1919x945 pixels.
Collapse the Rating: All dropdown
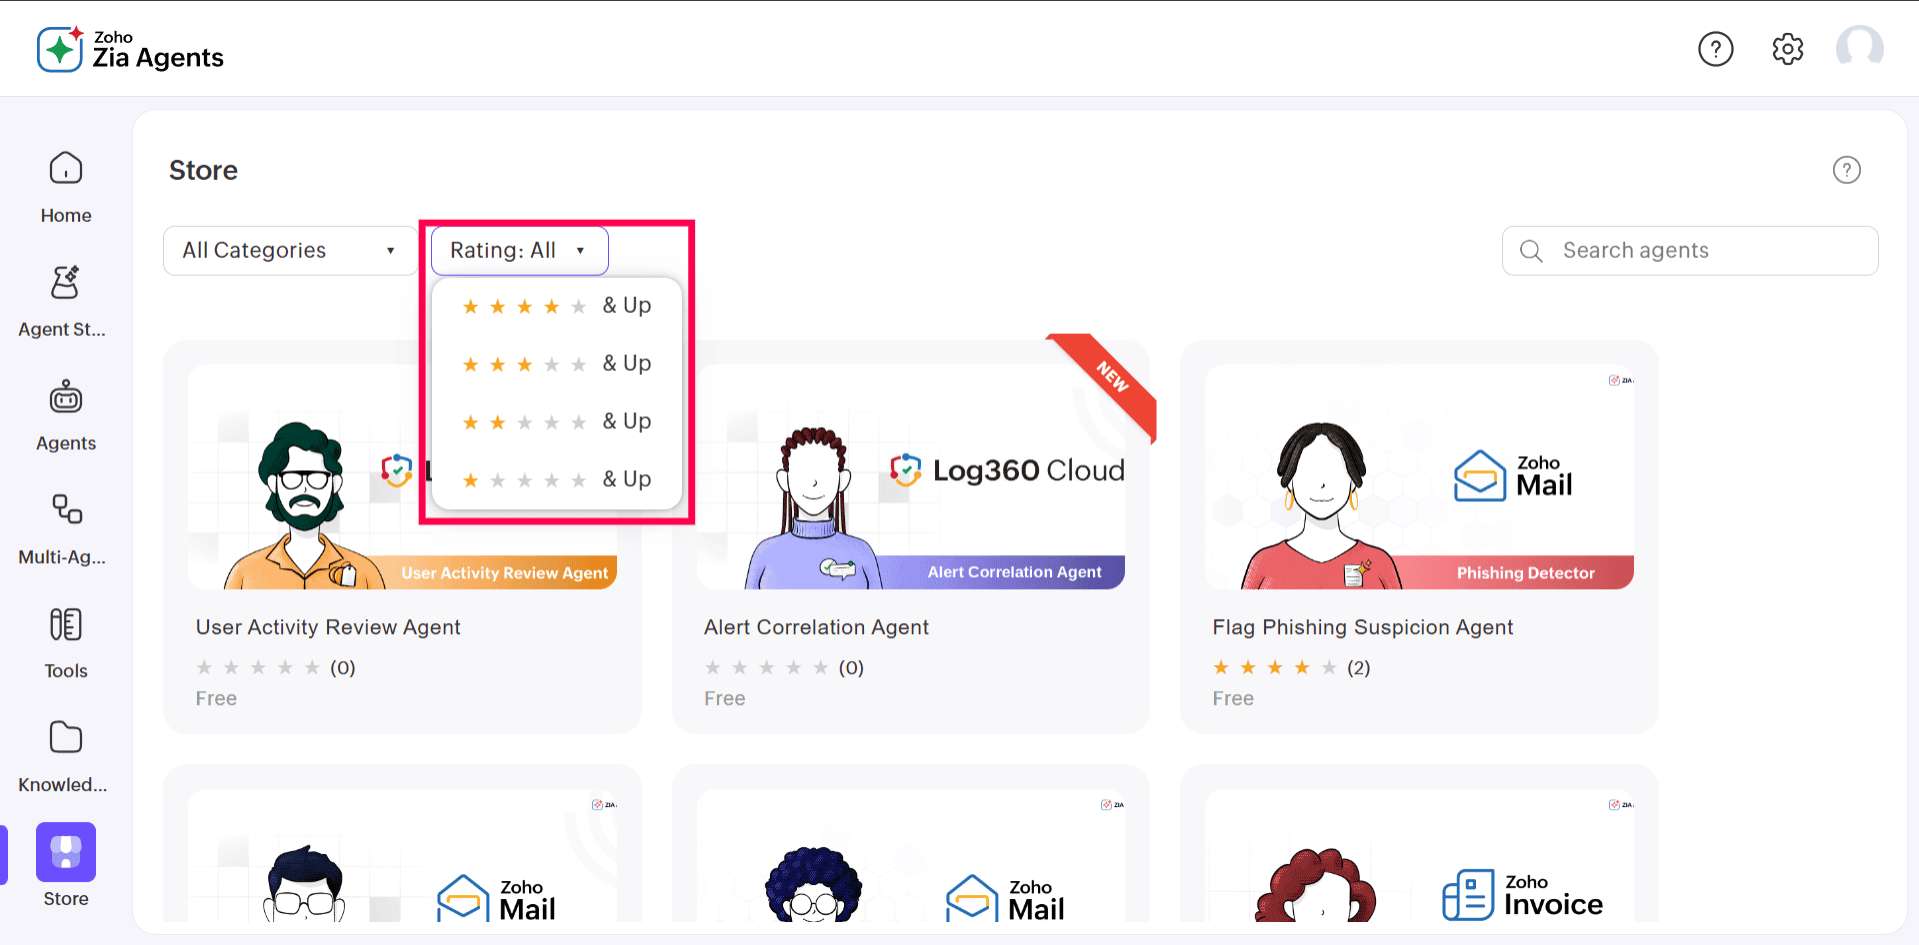[x=520, y=251]
